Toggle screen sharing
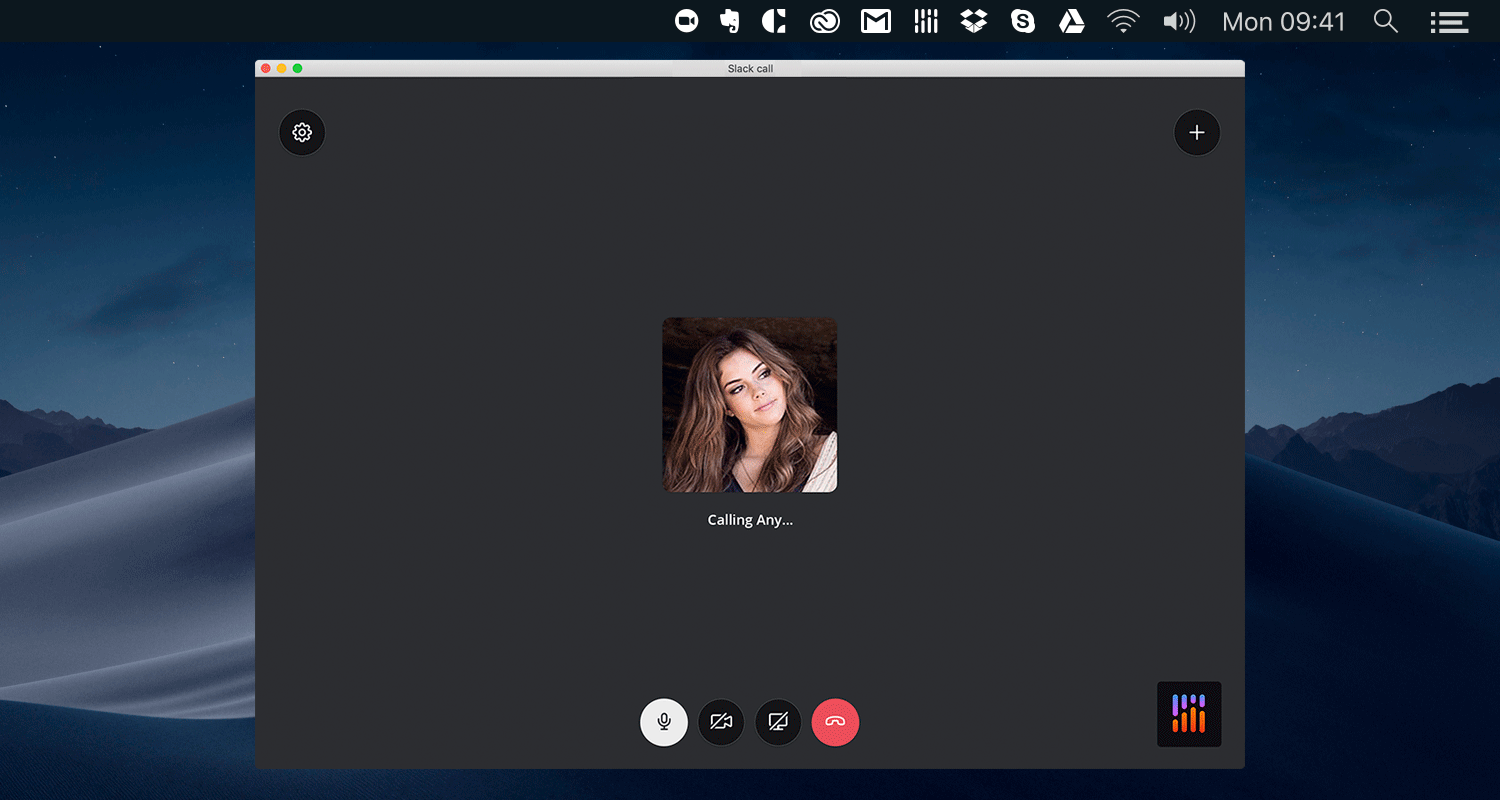Screen dimensions: 1500x800 [x=778, y=722]
